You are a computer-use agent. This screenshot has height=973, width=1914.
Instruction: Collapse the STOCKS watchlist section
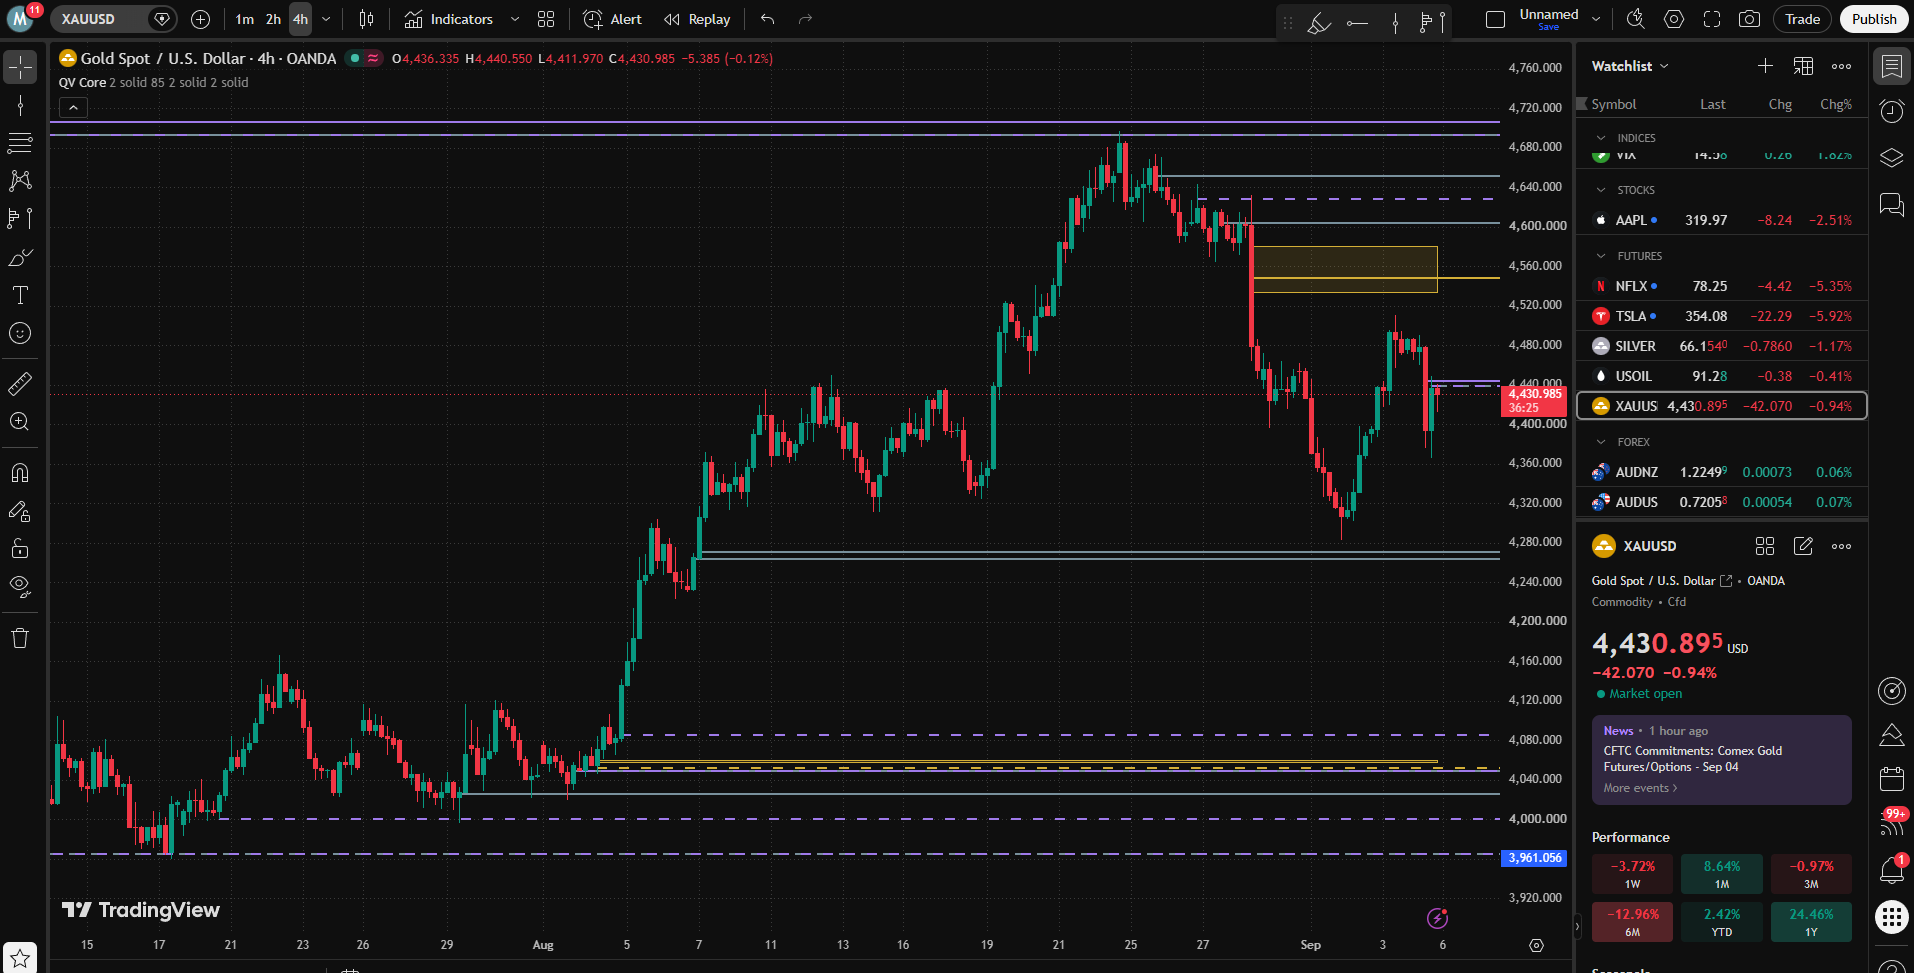1601,190
